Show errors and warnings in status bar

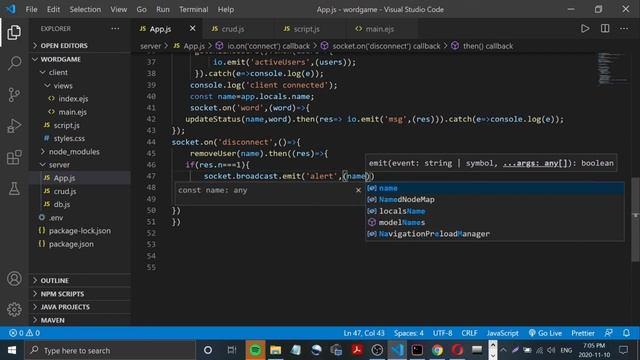pos(24,333)
